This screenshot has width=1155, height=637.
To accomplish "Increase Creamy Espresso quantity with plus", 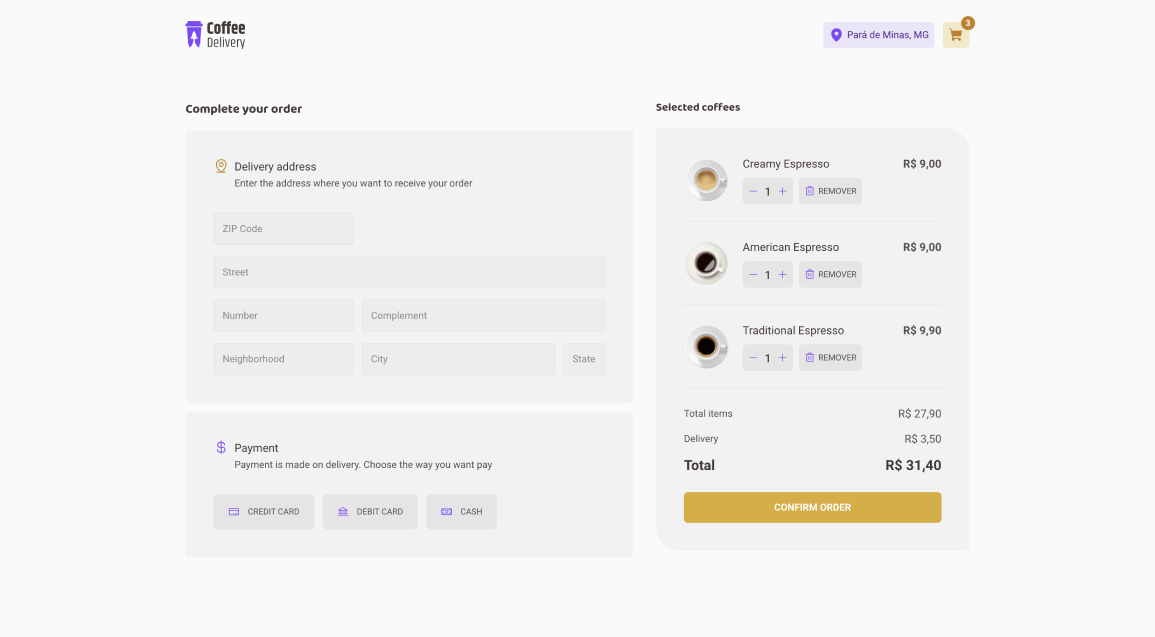I will [x=782, y=191].
